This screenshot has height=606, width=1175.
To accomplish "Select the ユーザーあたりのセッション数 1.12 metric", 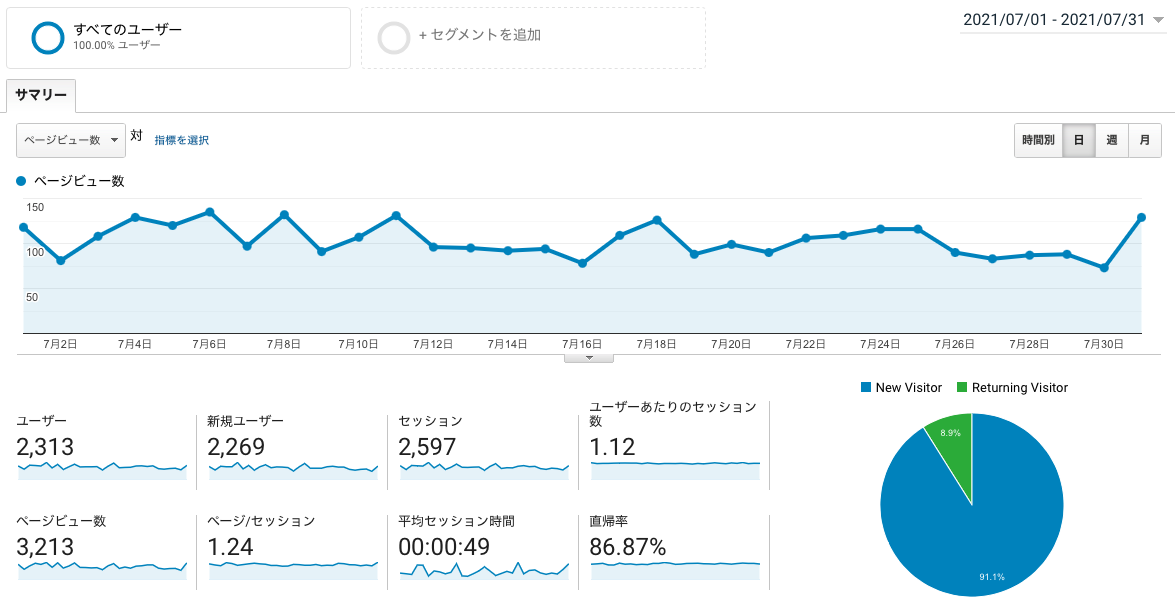I will pos(675,441).
